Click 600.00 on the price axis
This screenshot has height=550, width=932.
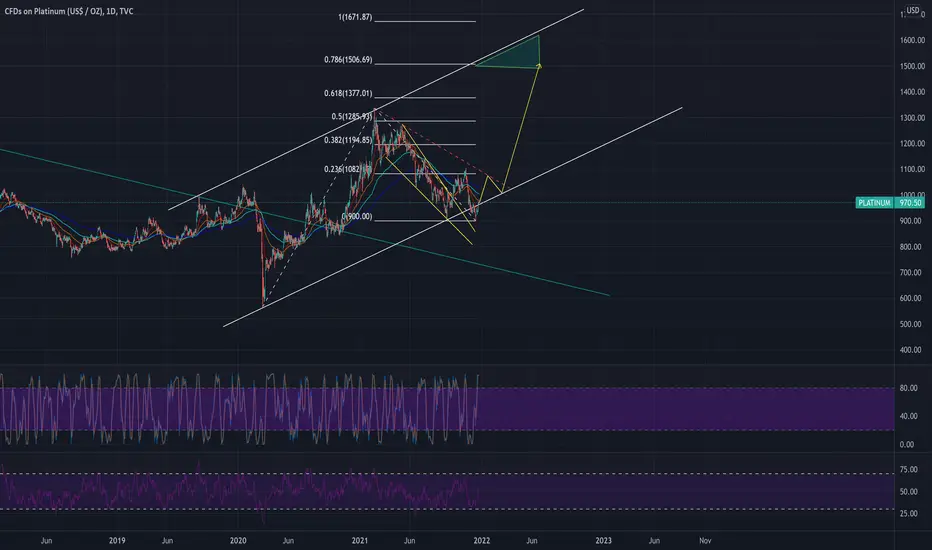point(912,298)
